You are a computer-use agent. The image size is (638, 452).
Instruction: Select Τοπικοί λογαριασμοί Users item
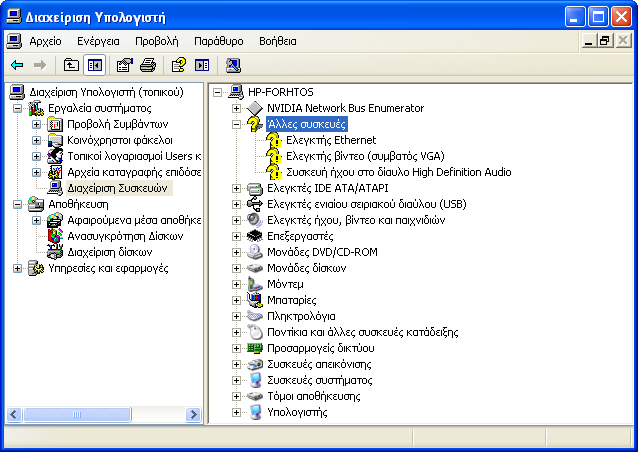134,156
